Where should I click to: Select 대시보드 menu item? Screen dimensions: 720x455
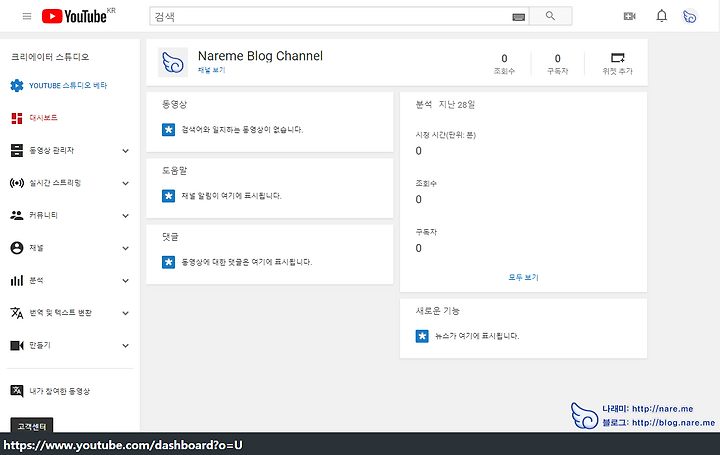tap(44, 118)
